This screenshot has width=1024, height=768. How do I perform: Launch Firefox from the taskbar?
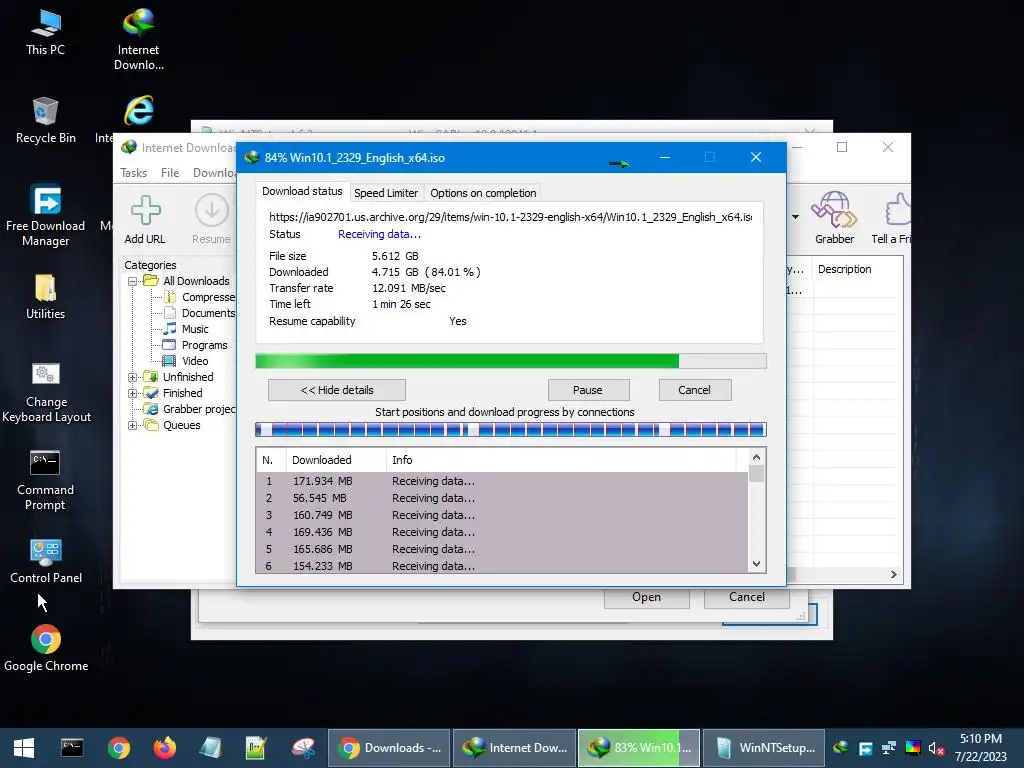click(x=165, y=748)
